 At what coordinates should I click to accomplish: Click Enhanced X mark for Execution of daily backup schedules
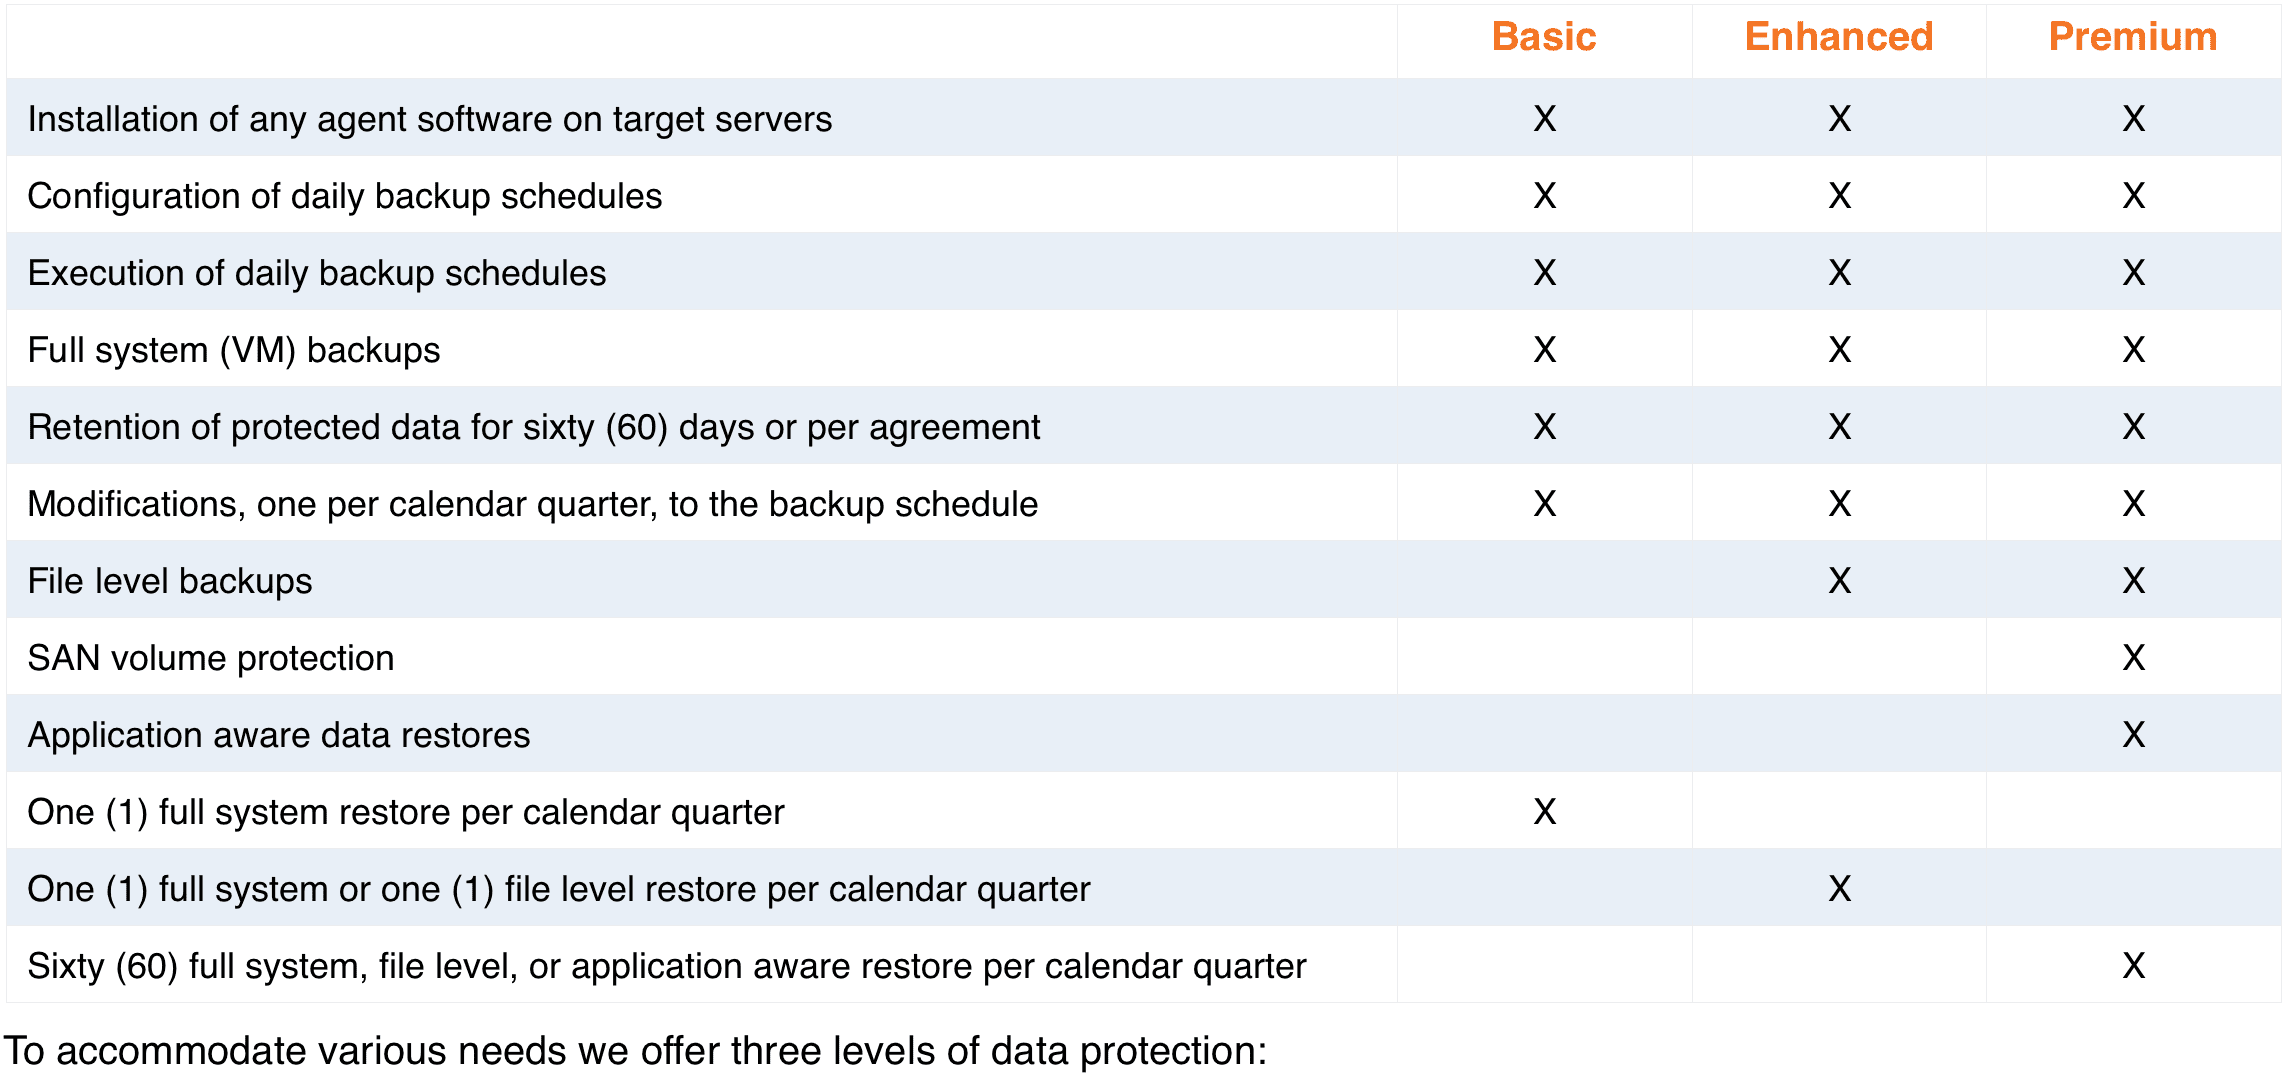click(x=1840, y=272)
